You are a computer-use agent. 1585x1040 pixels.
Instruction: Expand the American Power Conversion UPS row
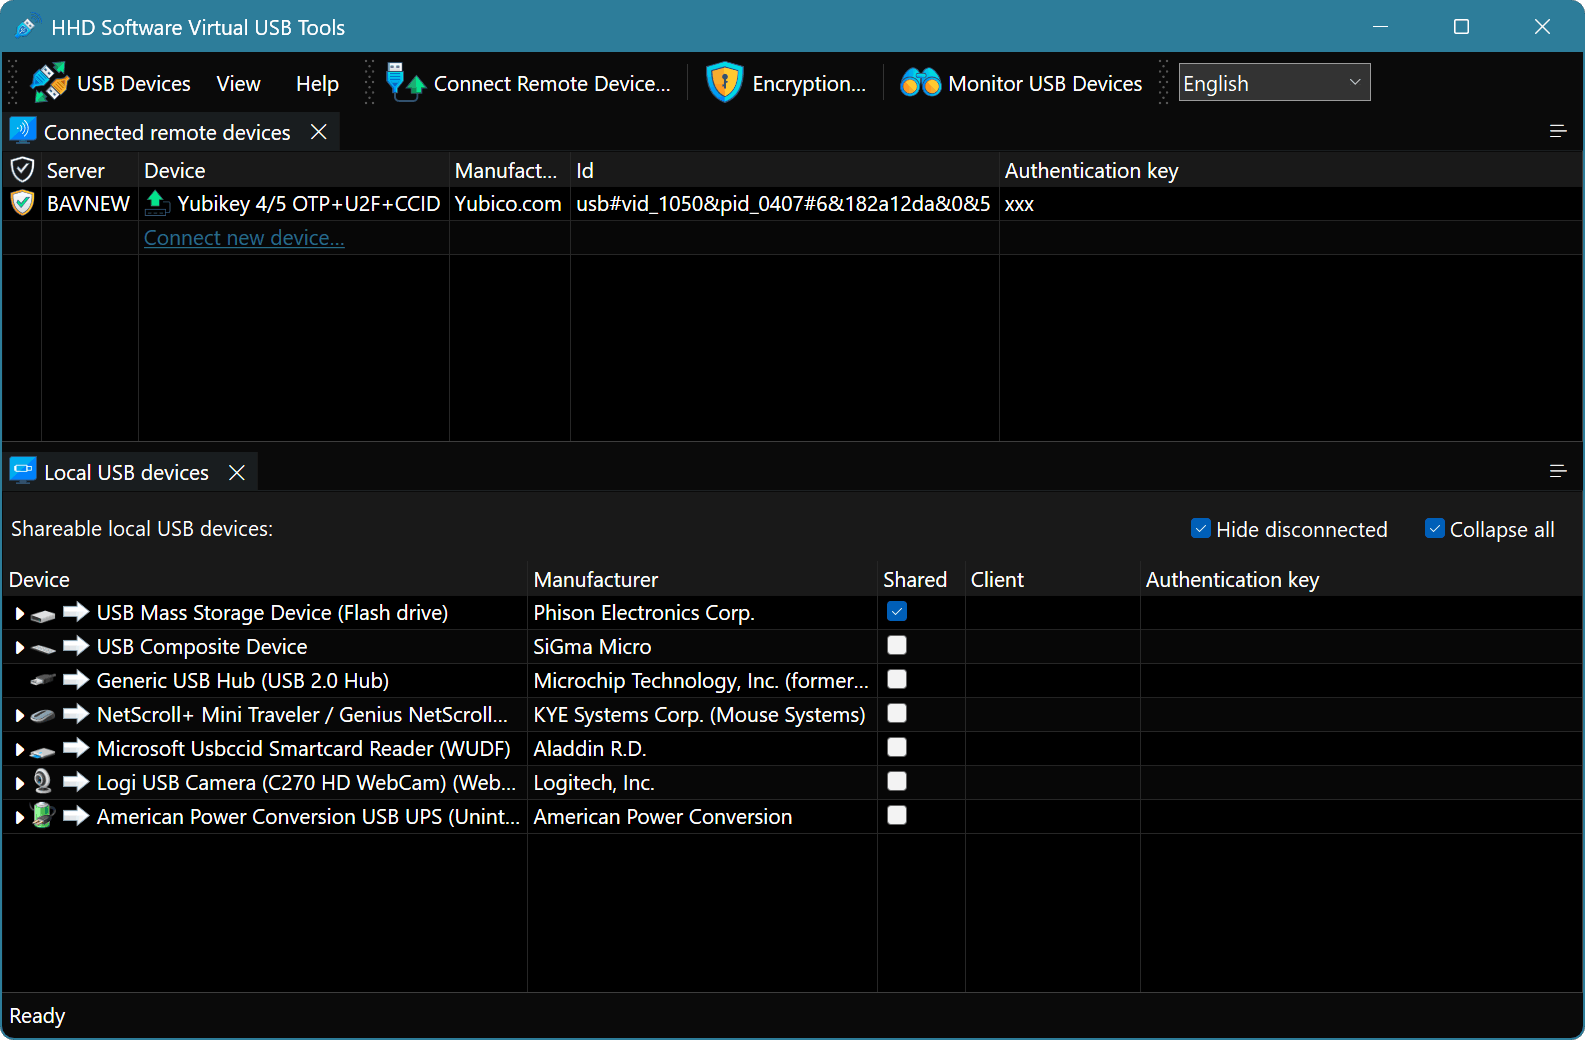point(19,818)
